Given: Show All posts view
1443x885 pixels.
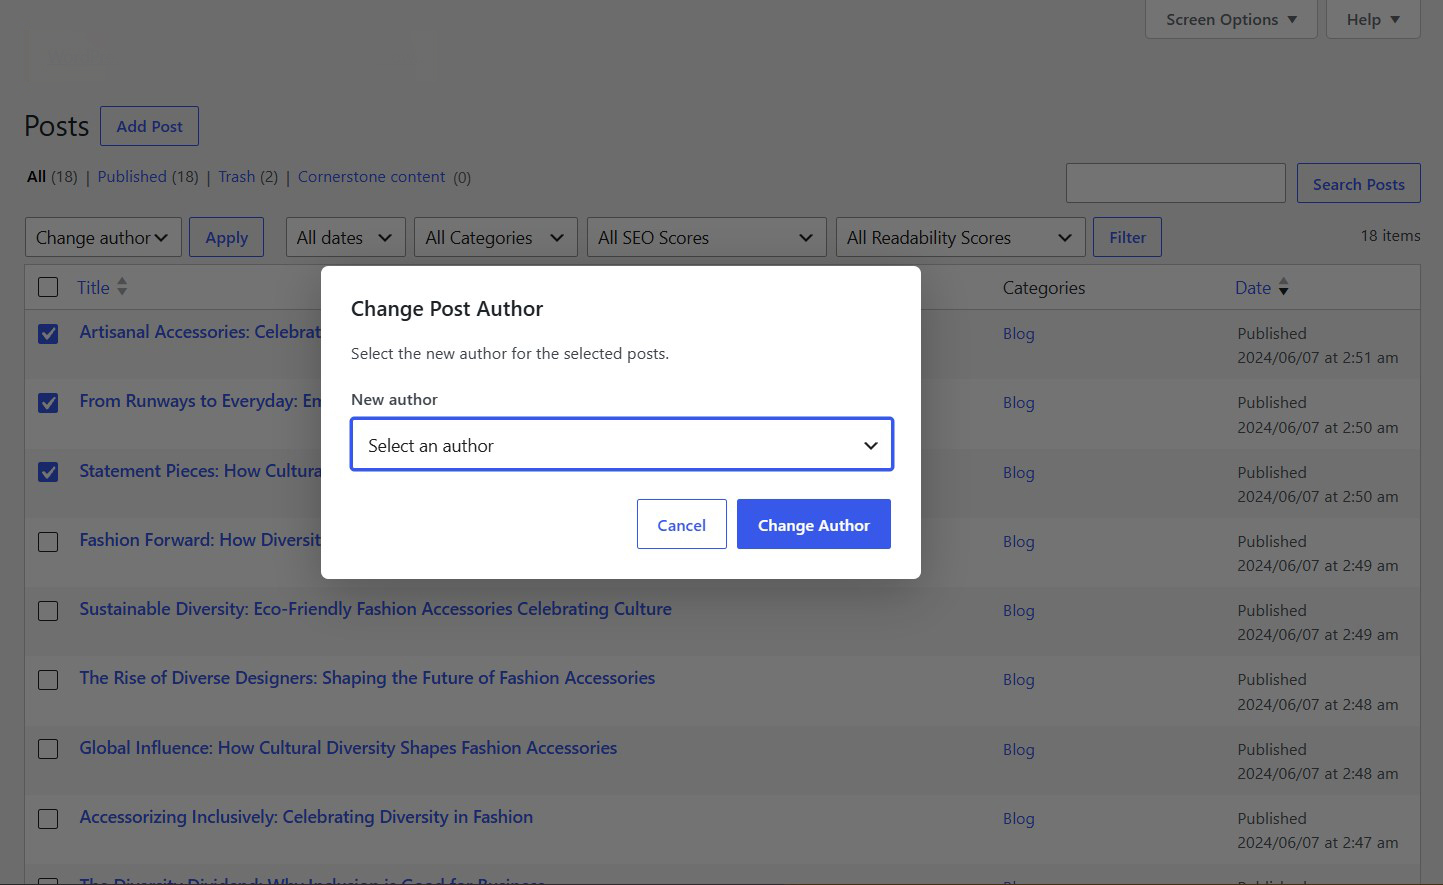Looking at the screenshot, I should click(36, 177).
